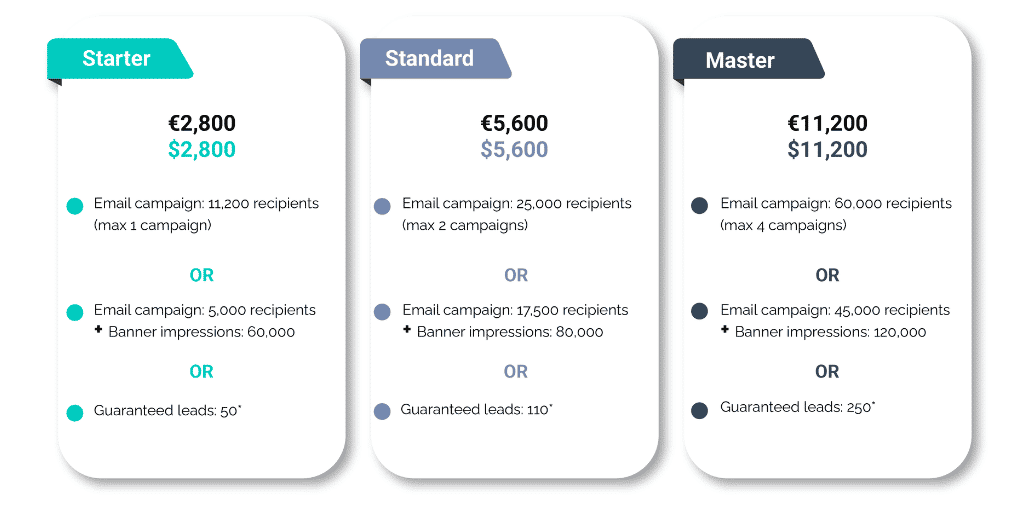Click plus sign before Banner impressions: 120,000

[725, 330]
